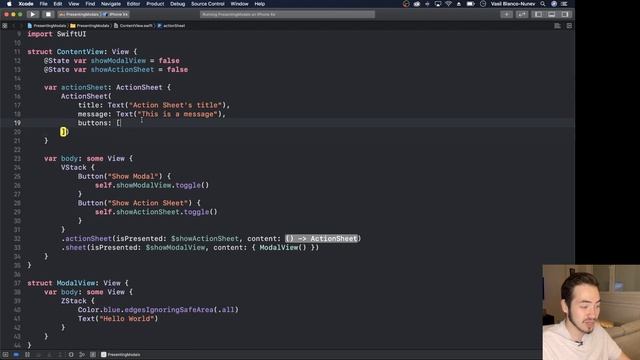The height and width of the screenshot is (360, 640).
Task: Click 'showActionSheet' on line 13
Action: click(122, 69)
